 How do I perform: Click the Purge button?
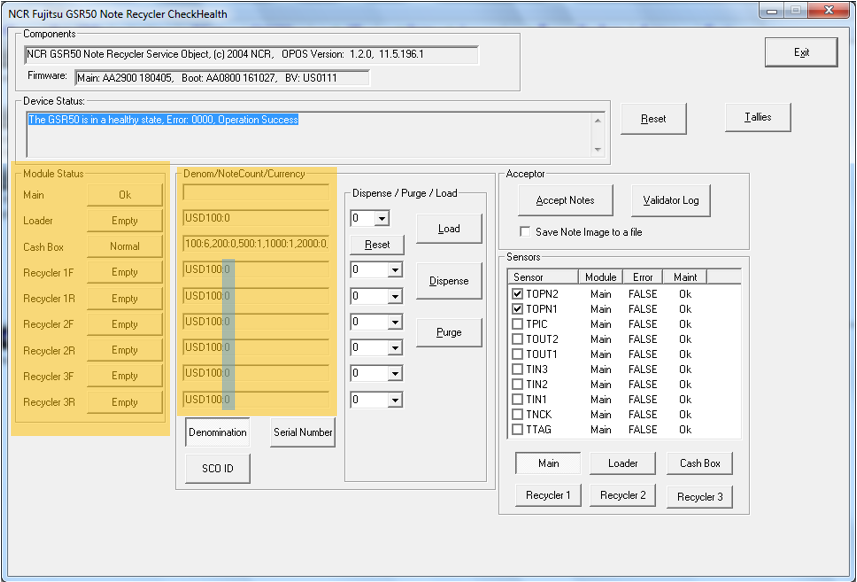click(449, 332)
